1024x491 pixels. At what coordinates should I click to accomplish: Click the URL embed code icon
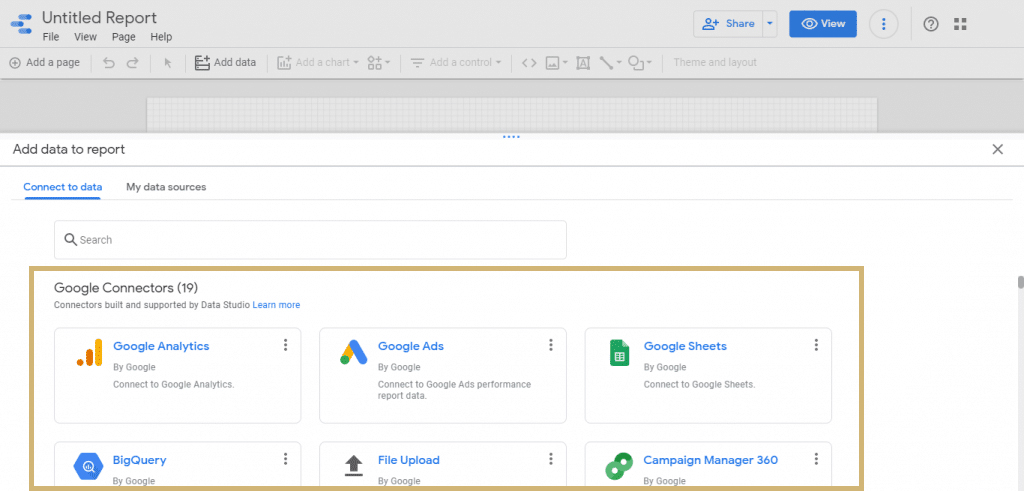(x=529, y=63)
